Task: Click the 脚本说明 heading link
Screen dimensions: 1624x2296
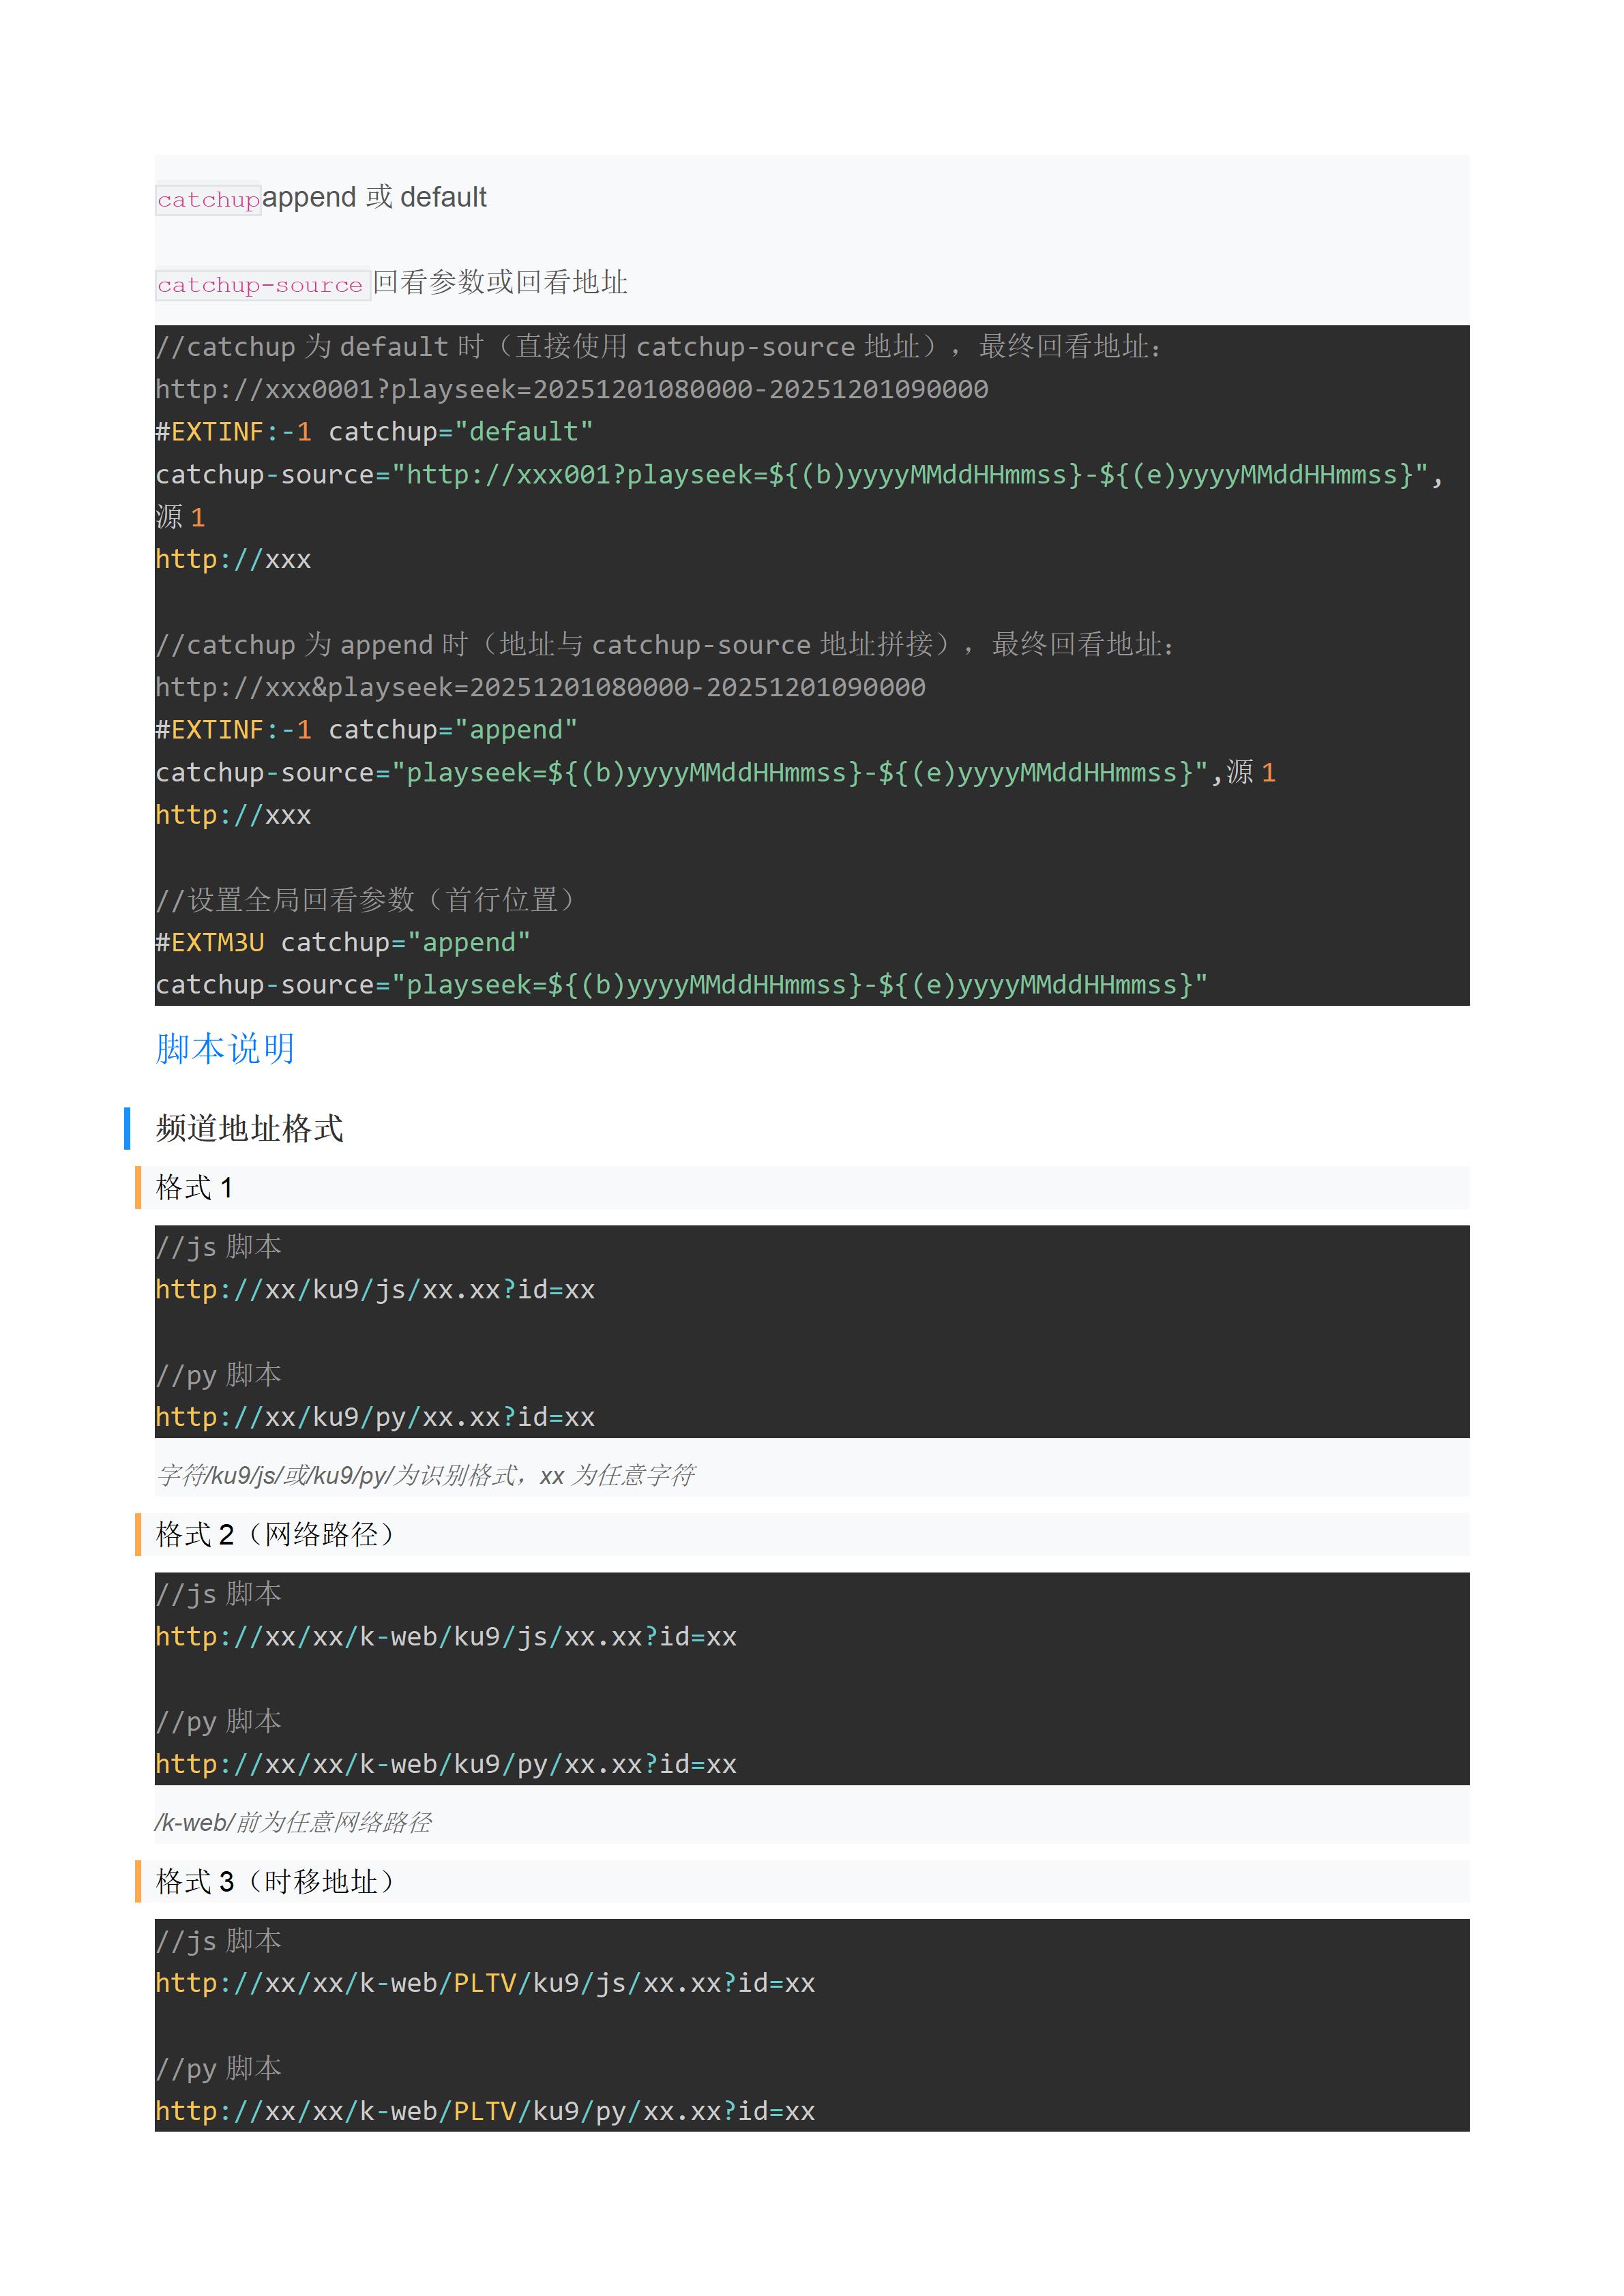Action: pos(225,1048)
